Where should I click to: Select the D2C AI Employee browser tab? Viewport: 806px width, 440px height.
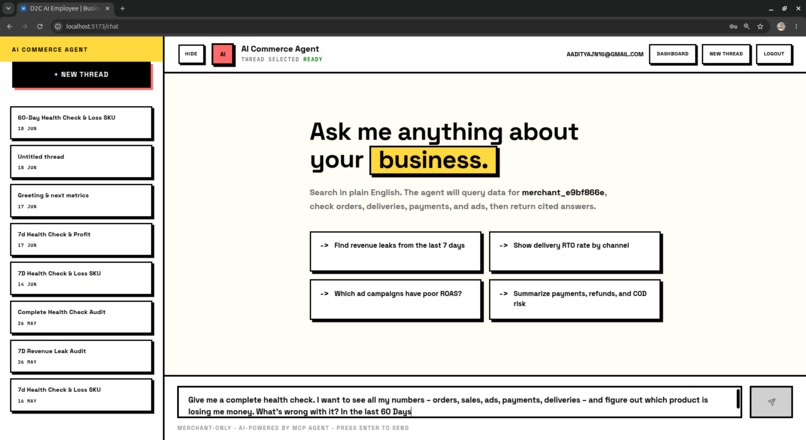coord(65,8)
